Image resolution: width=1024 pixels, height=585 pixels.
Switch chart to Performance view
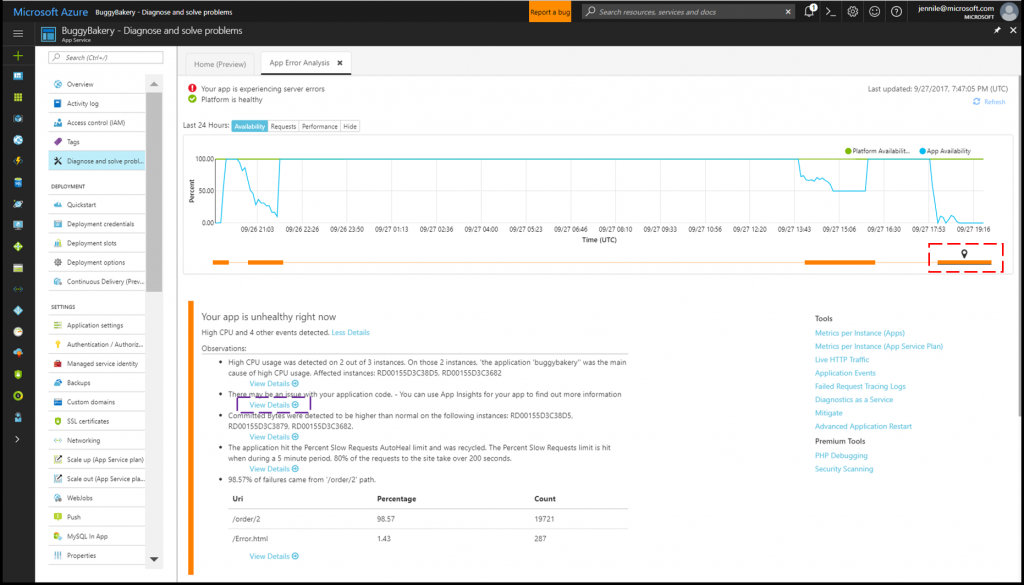(319, 127)
